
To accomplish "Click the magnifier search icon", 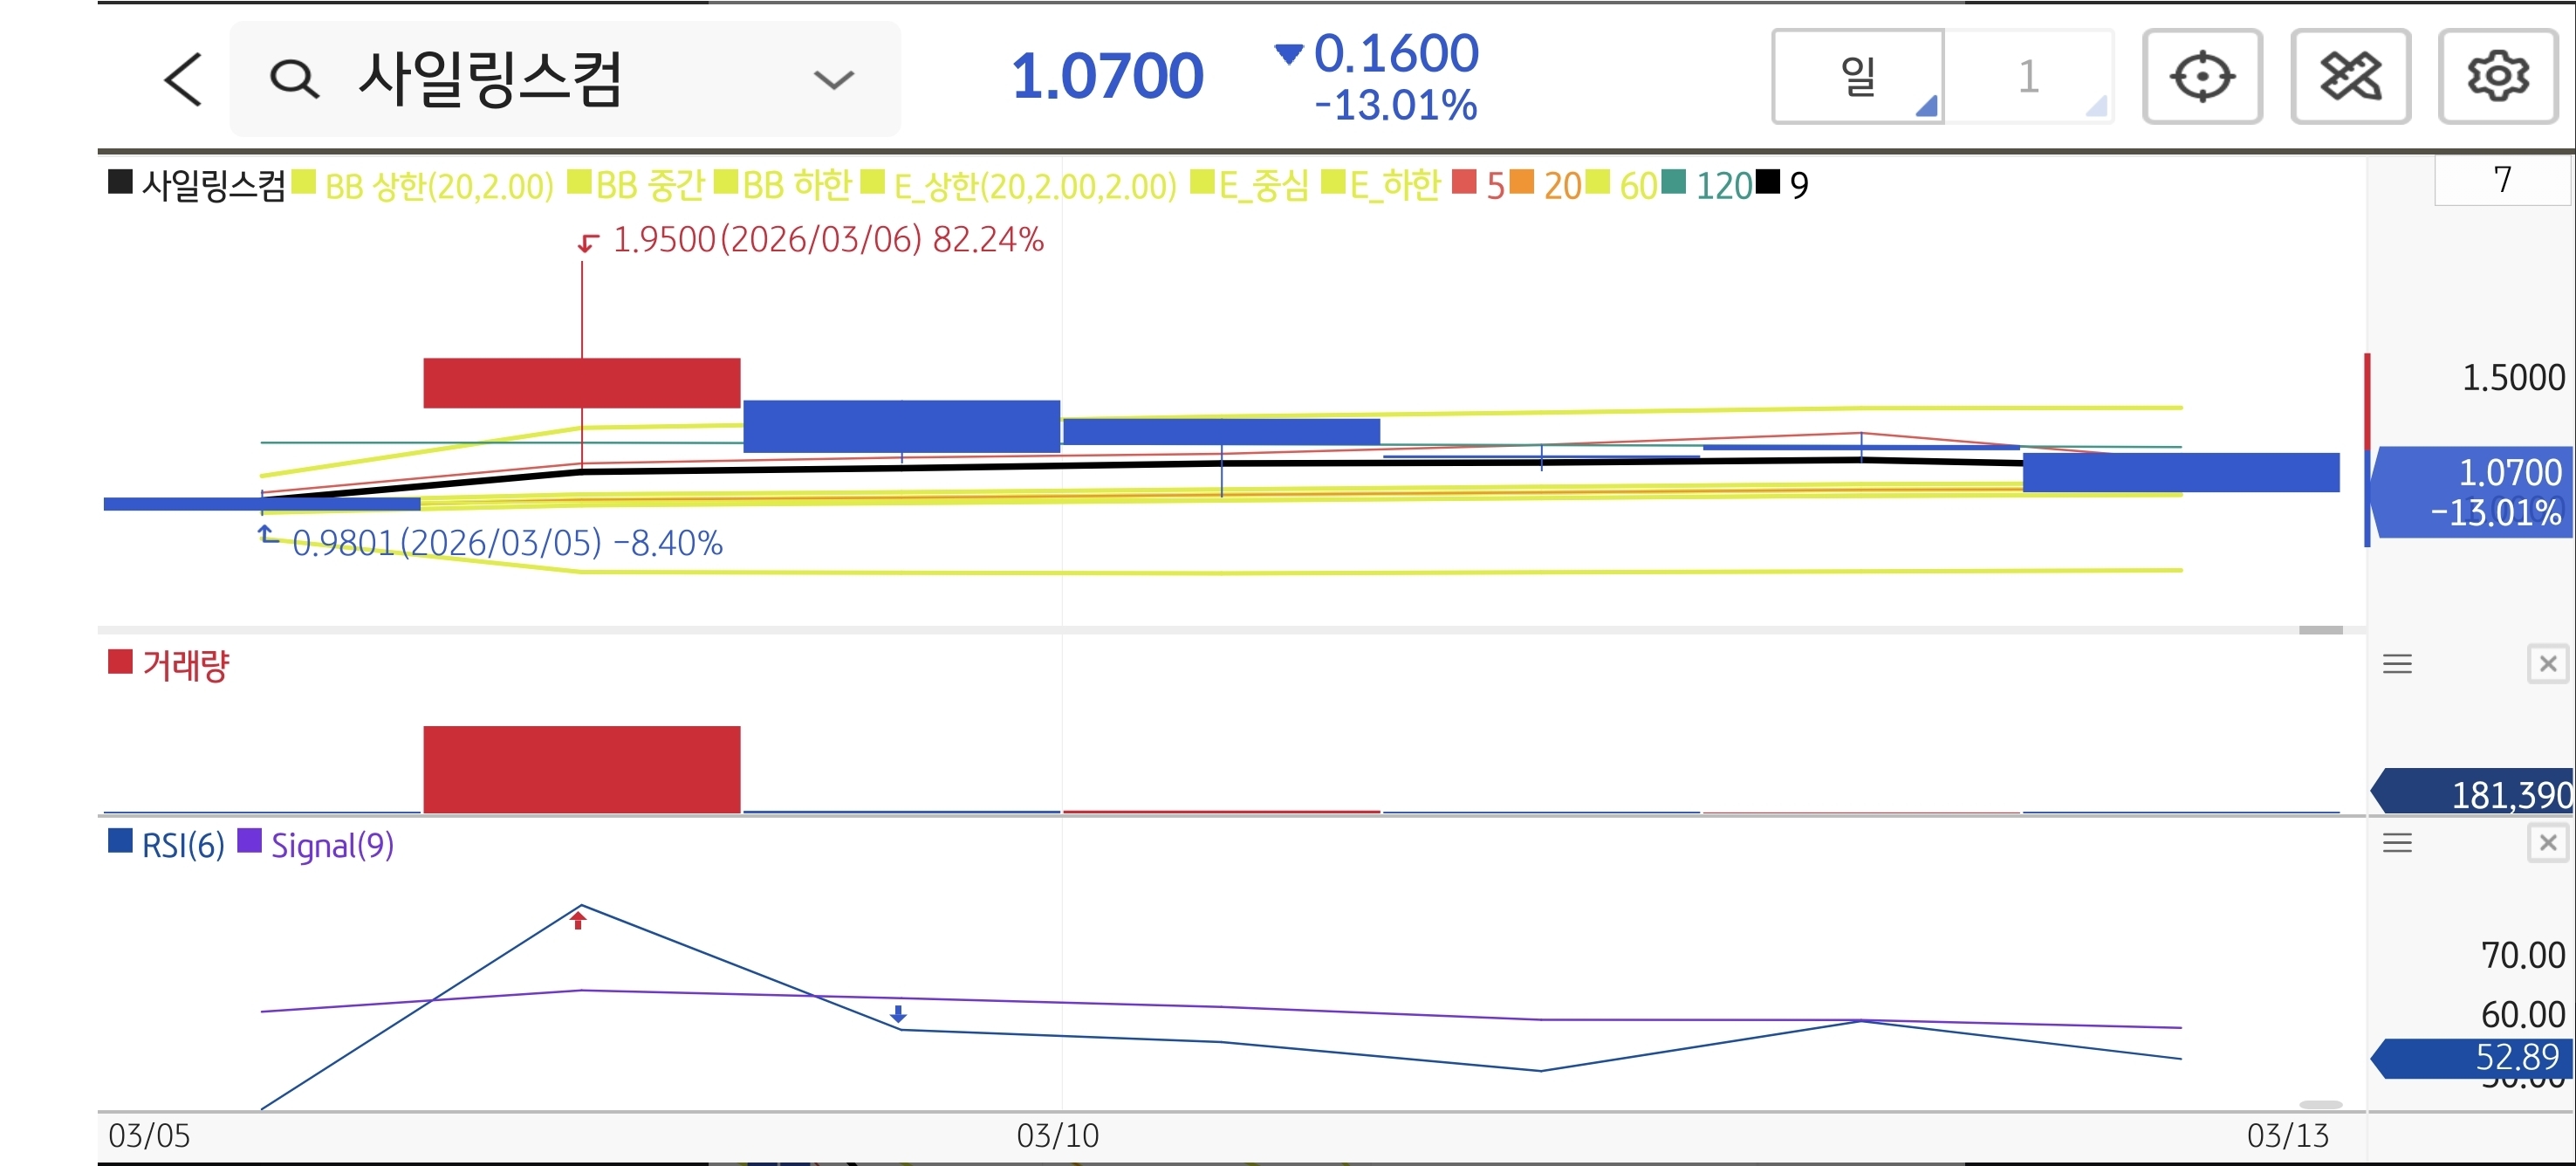I will click(294, 79).
